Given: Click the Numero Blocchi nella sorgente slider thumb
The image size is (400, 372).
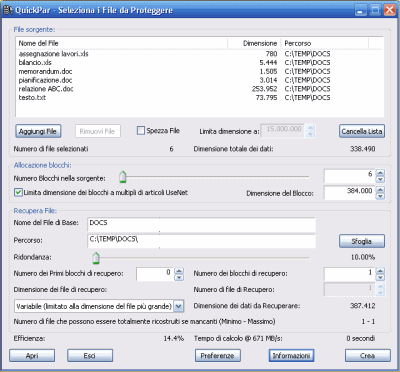Looking at the screenshot, I should tap(123, 177).
